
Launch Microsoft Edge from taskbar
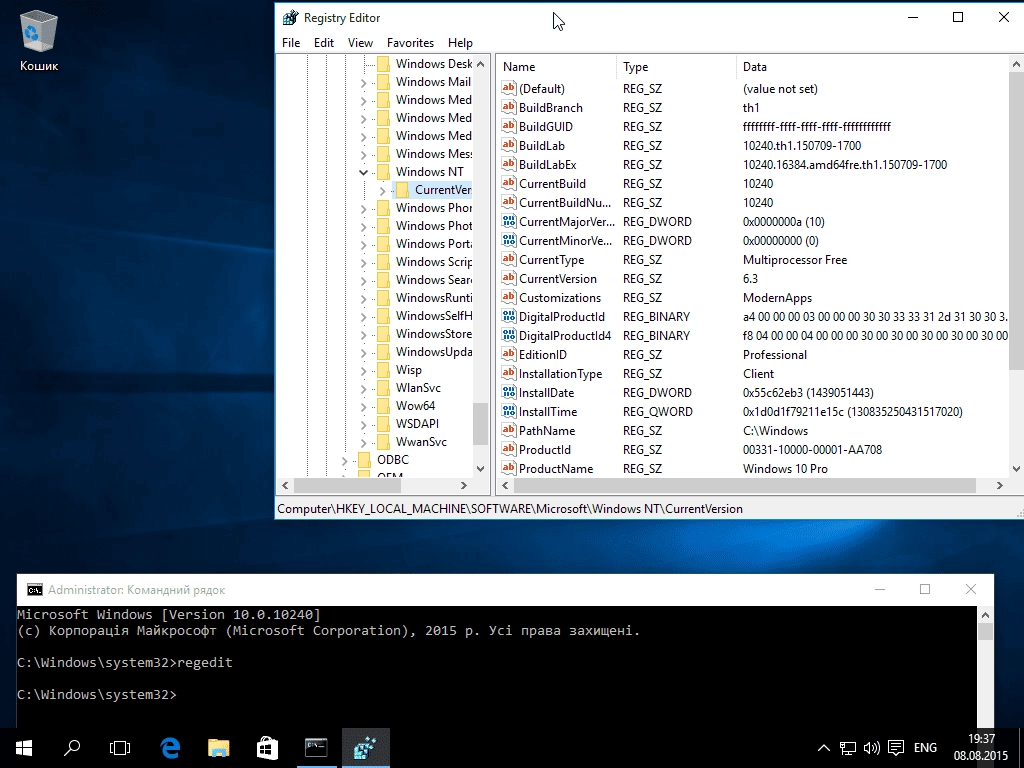(170, 748)
